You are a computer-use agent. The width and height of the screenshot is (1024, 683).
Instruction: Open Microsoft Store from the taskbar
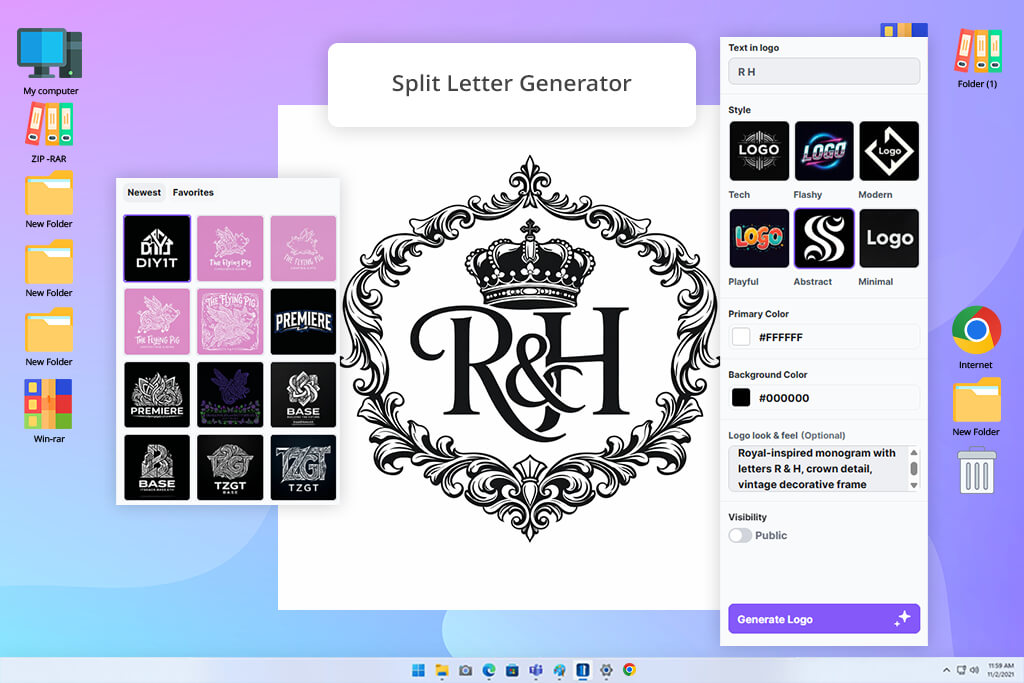[512, 670]
